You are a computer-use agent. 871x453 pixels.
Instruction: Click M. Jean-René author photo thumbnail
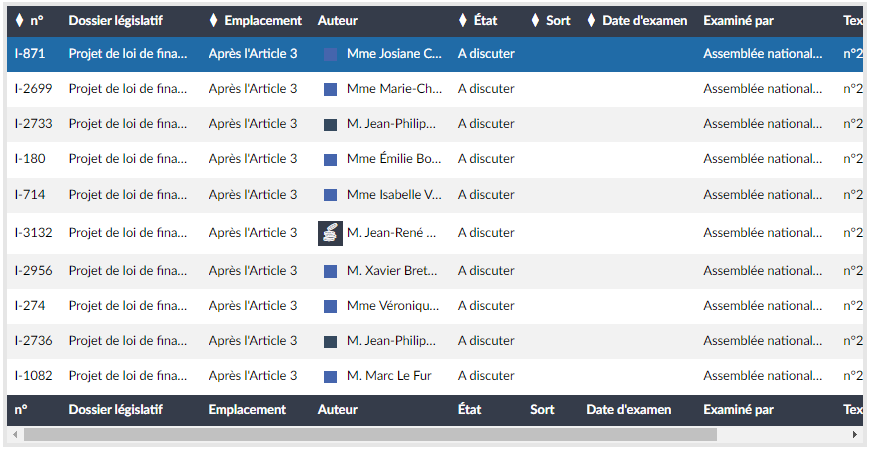pyautogui.click(x=330, y=233)
